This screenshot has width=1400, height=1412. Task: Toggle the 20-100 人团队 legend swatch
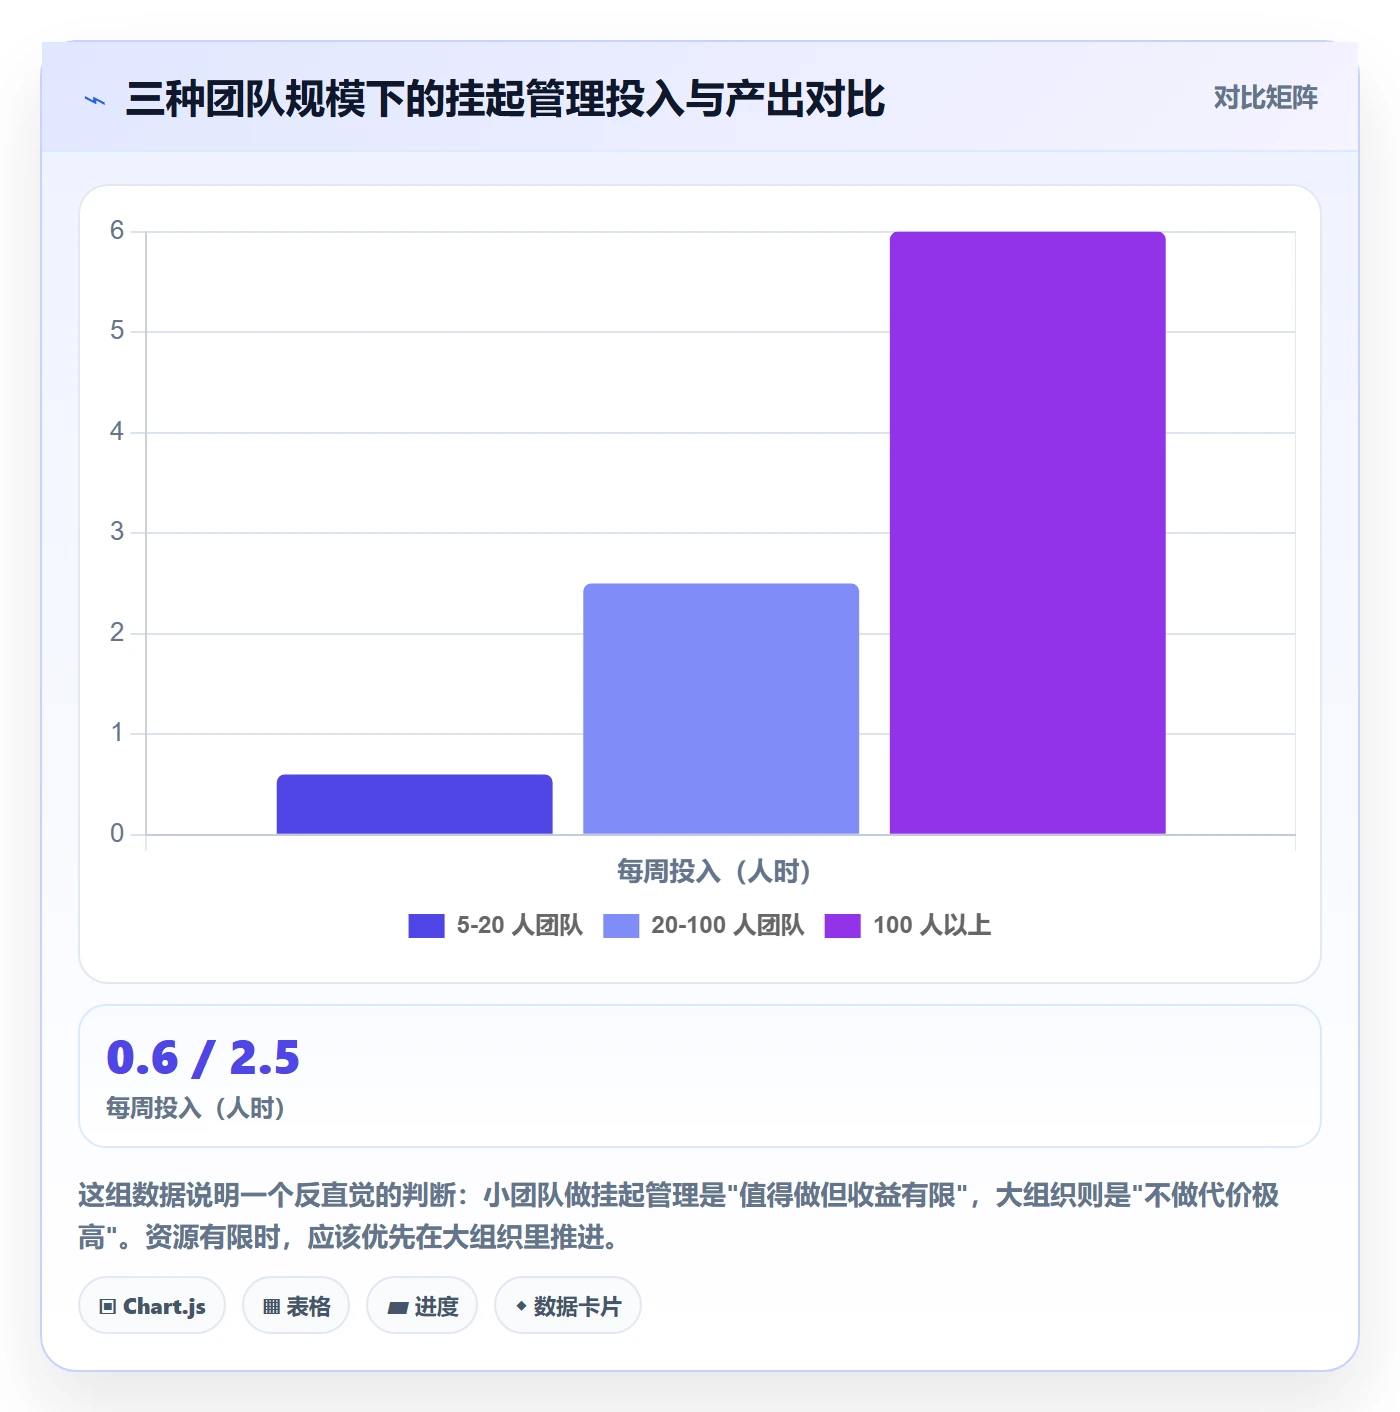tap(621, 926)
